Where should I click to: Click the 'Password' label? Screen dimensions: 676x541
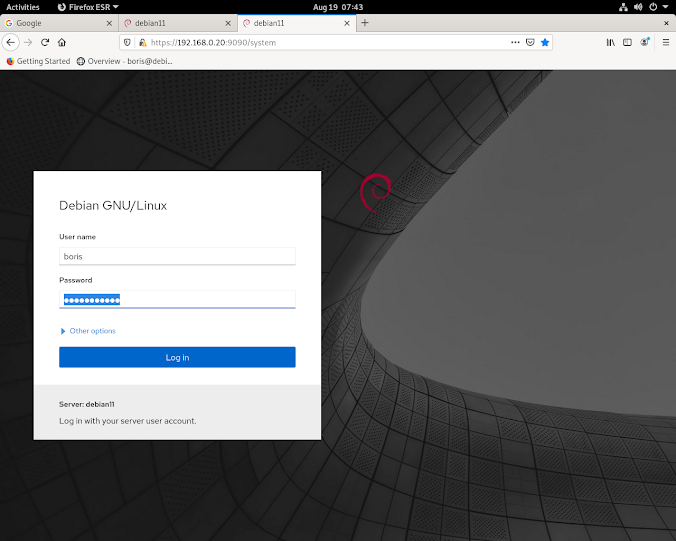pos(76,280)
